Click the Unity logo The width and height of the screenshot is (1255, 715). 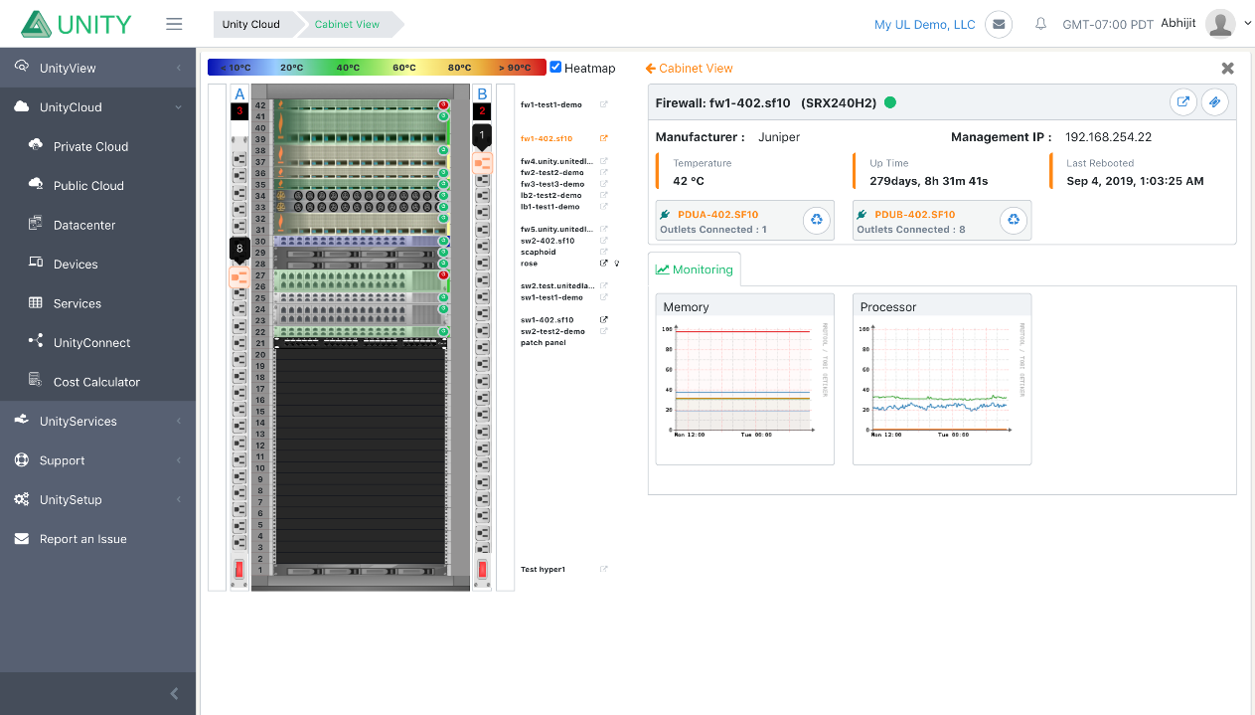coord(77,24)
